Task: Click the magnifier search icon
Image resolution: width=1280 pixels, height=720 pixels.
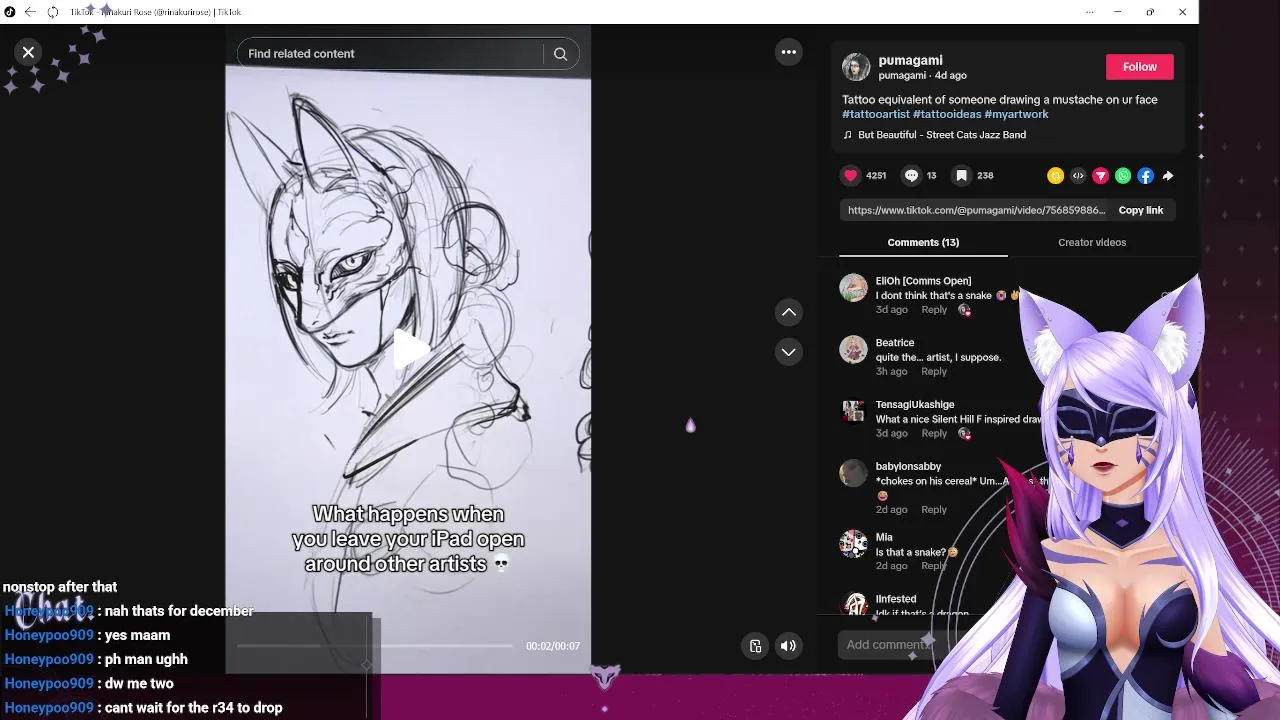Action: 560,54
